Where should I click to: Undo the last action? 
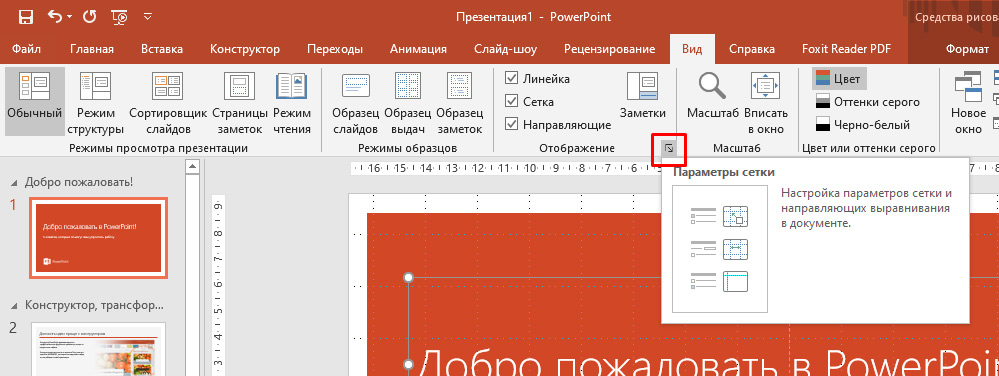[55, 17]
